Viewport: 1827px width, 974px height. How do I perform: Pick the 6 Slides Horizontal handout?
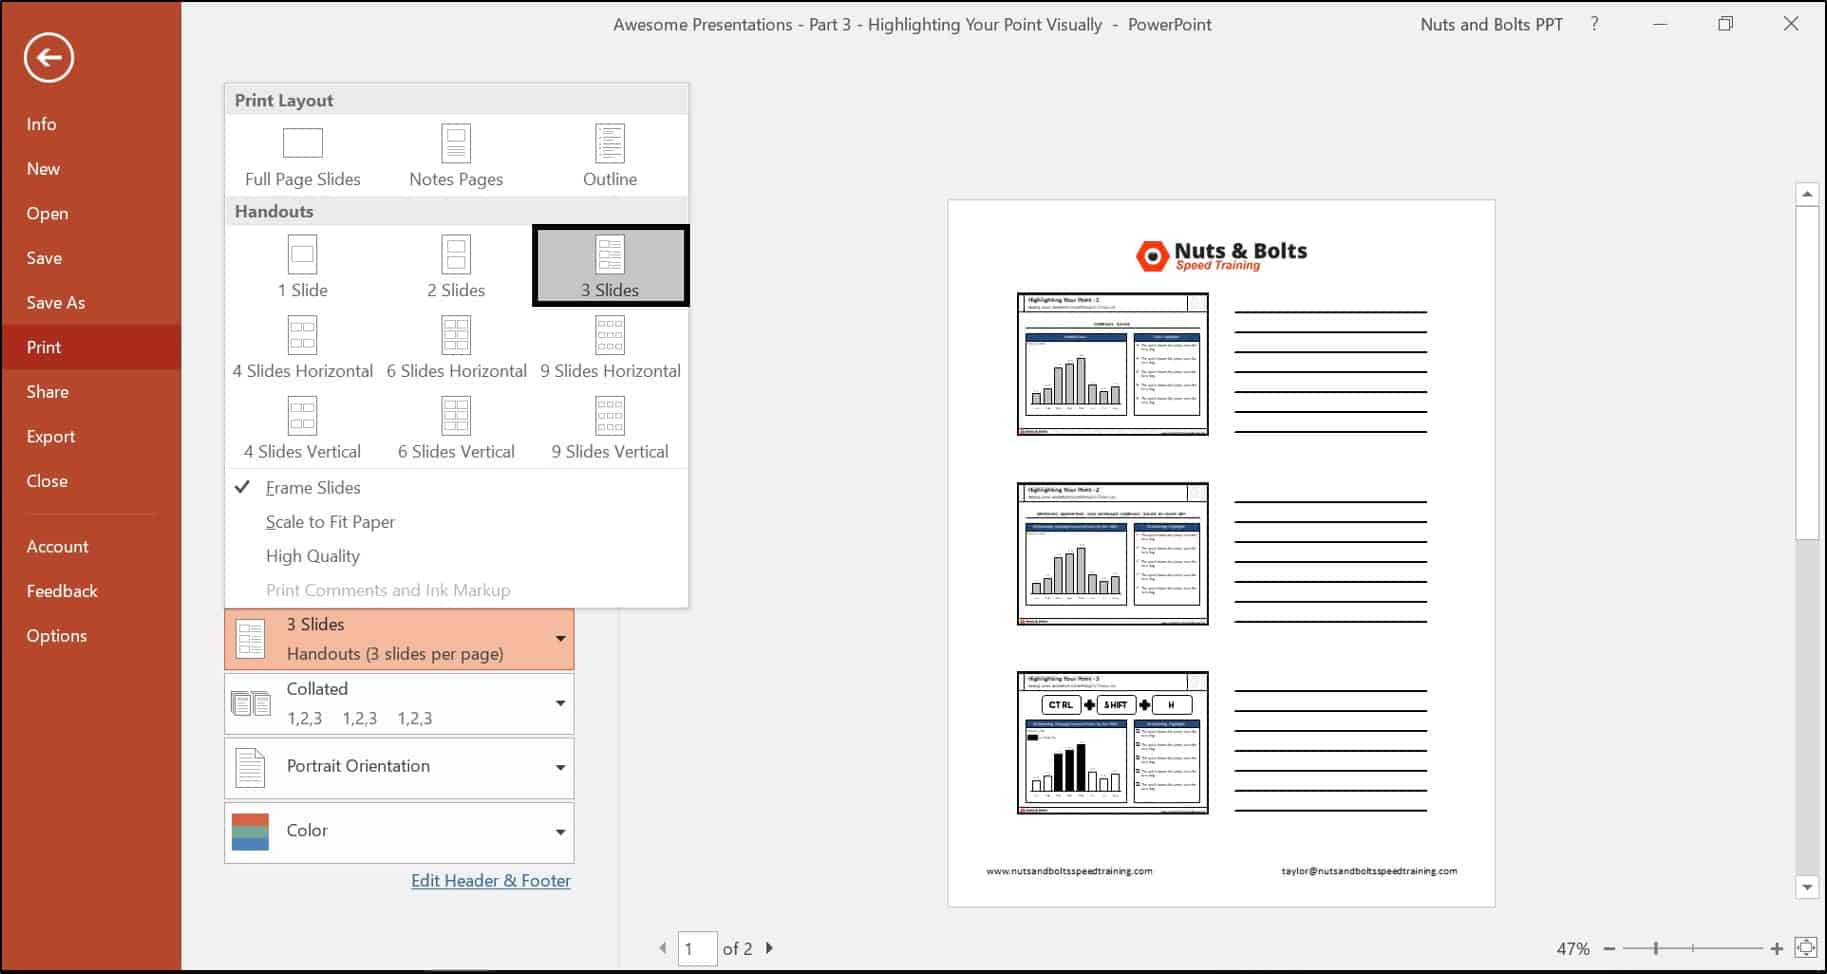coord(456,347)
